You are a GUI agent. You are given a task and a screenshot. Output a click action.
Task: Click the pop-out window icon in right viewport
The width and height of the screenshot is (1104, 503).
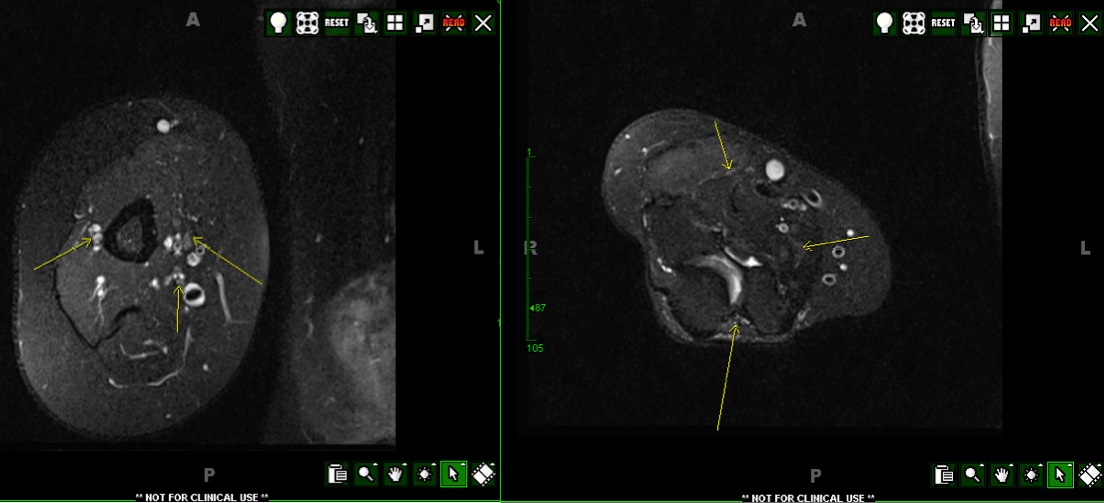point(1031,23)
